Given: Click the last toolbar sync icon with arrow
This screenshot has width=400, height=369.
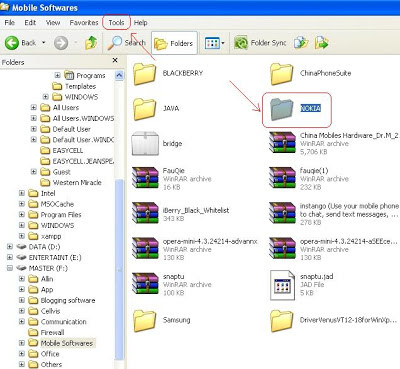Looking at the screenshot, I should click(x=322, y=43).
